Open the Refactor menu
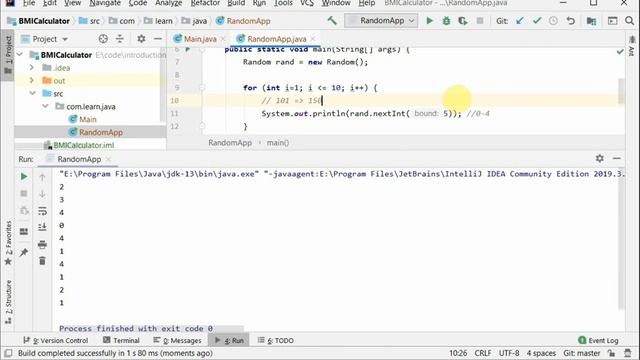640x360 pixels. (x=205, y=3)
